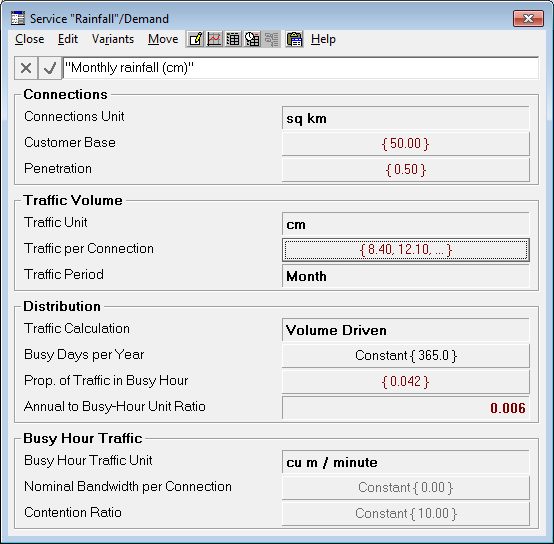Click the greyed-out tree list toolbar icon

point(271,39)
